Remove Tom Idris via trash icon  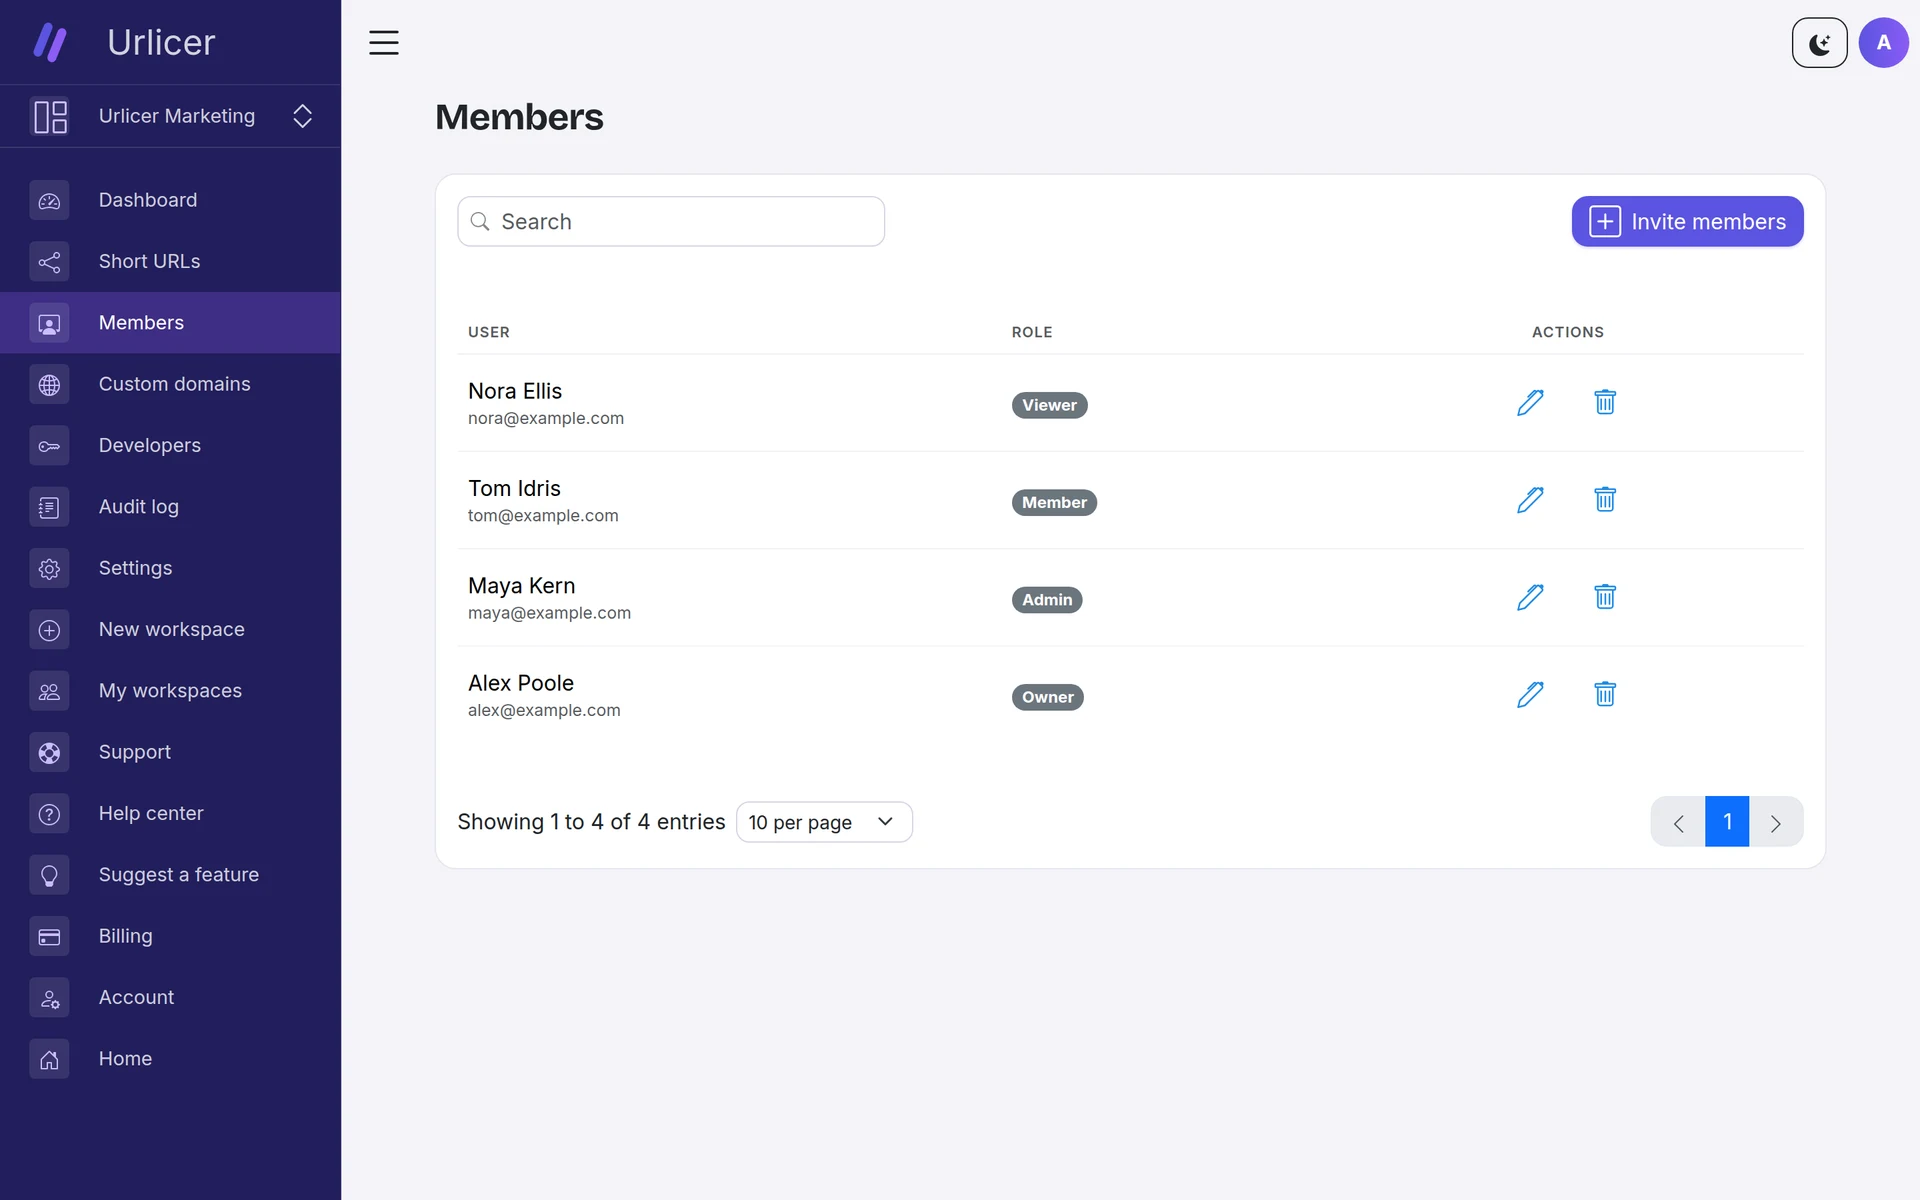coord(1605,499)
